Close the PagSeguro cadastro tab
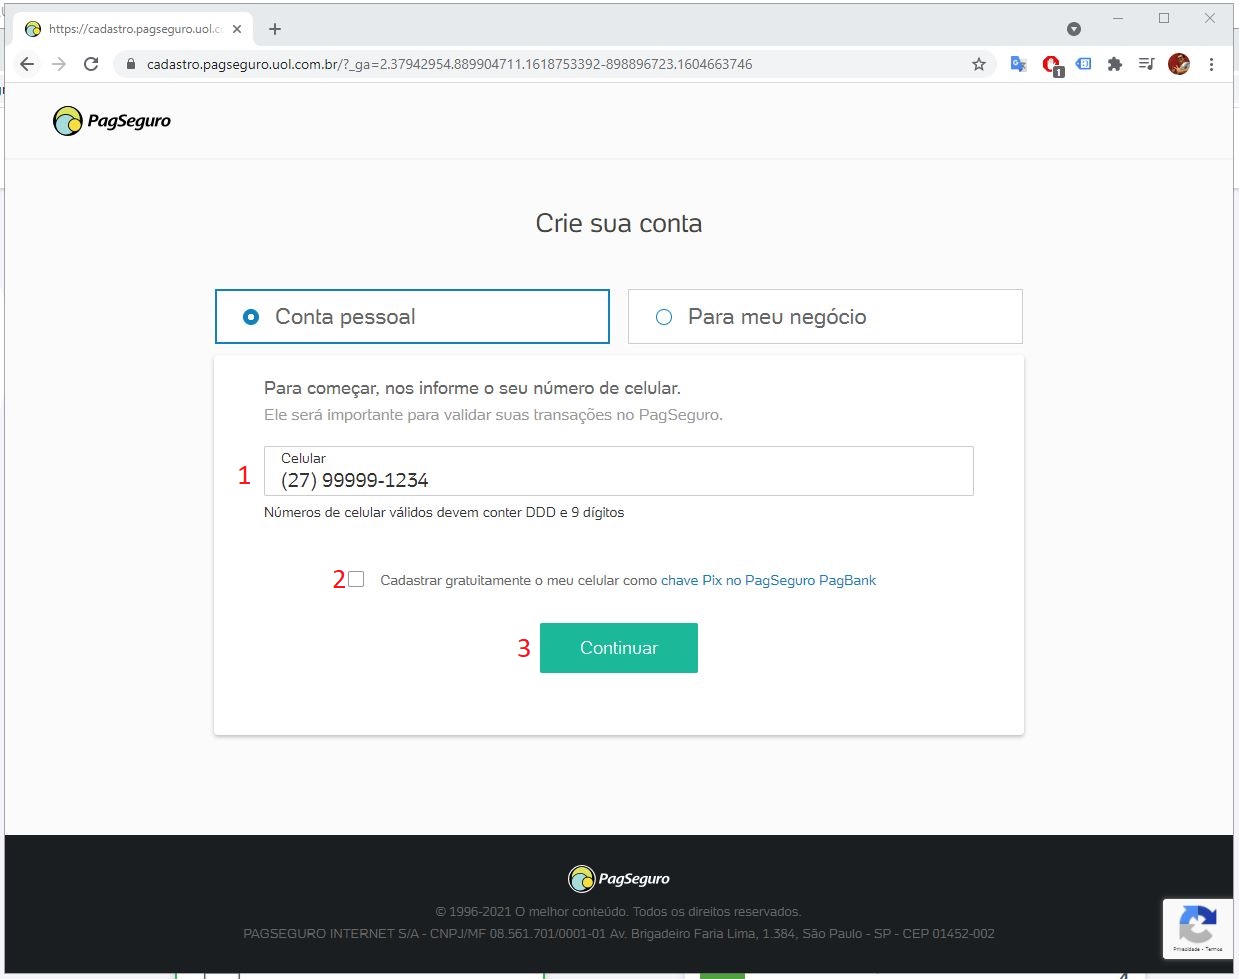Image resolution: width=1239 pixels, height=979 pixels. click(237, 29)
